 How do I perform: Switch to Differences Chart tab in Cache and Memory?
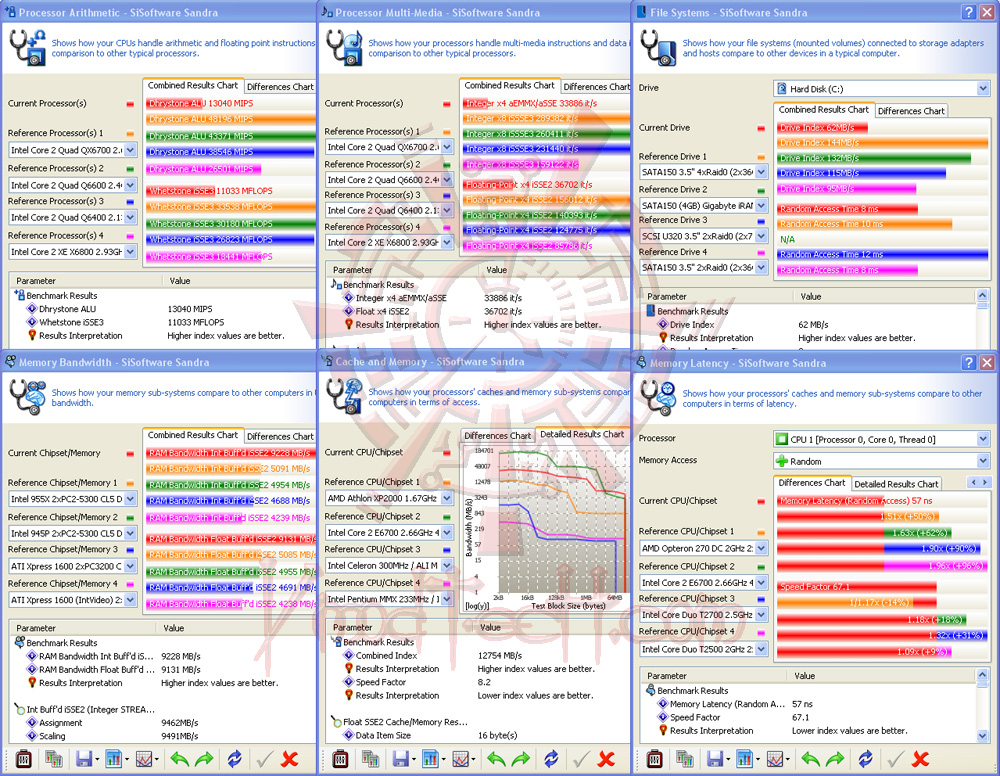tap(497, 436)
